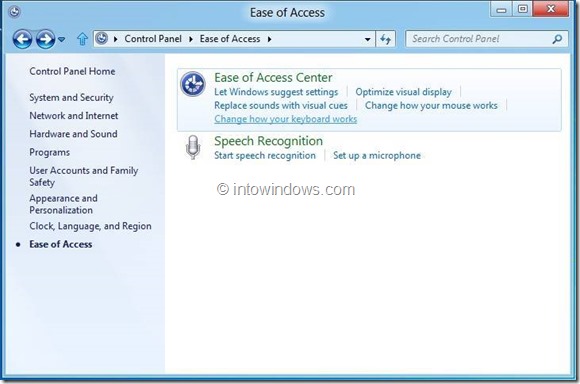Expand the arrow after Ease of Access breadcrumb
Viewport: 580px width, 384px height.
[269, 39]
